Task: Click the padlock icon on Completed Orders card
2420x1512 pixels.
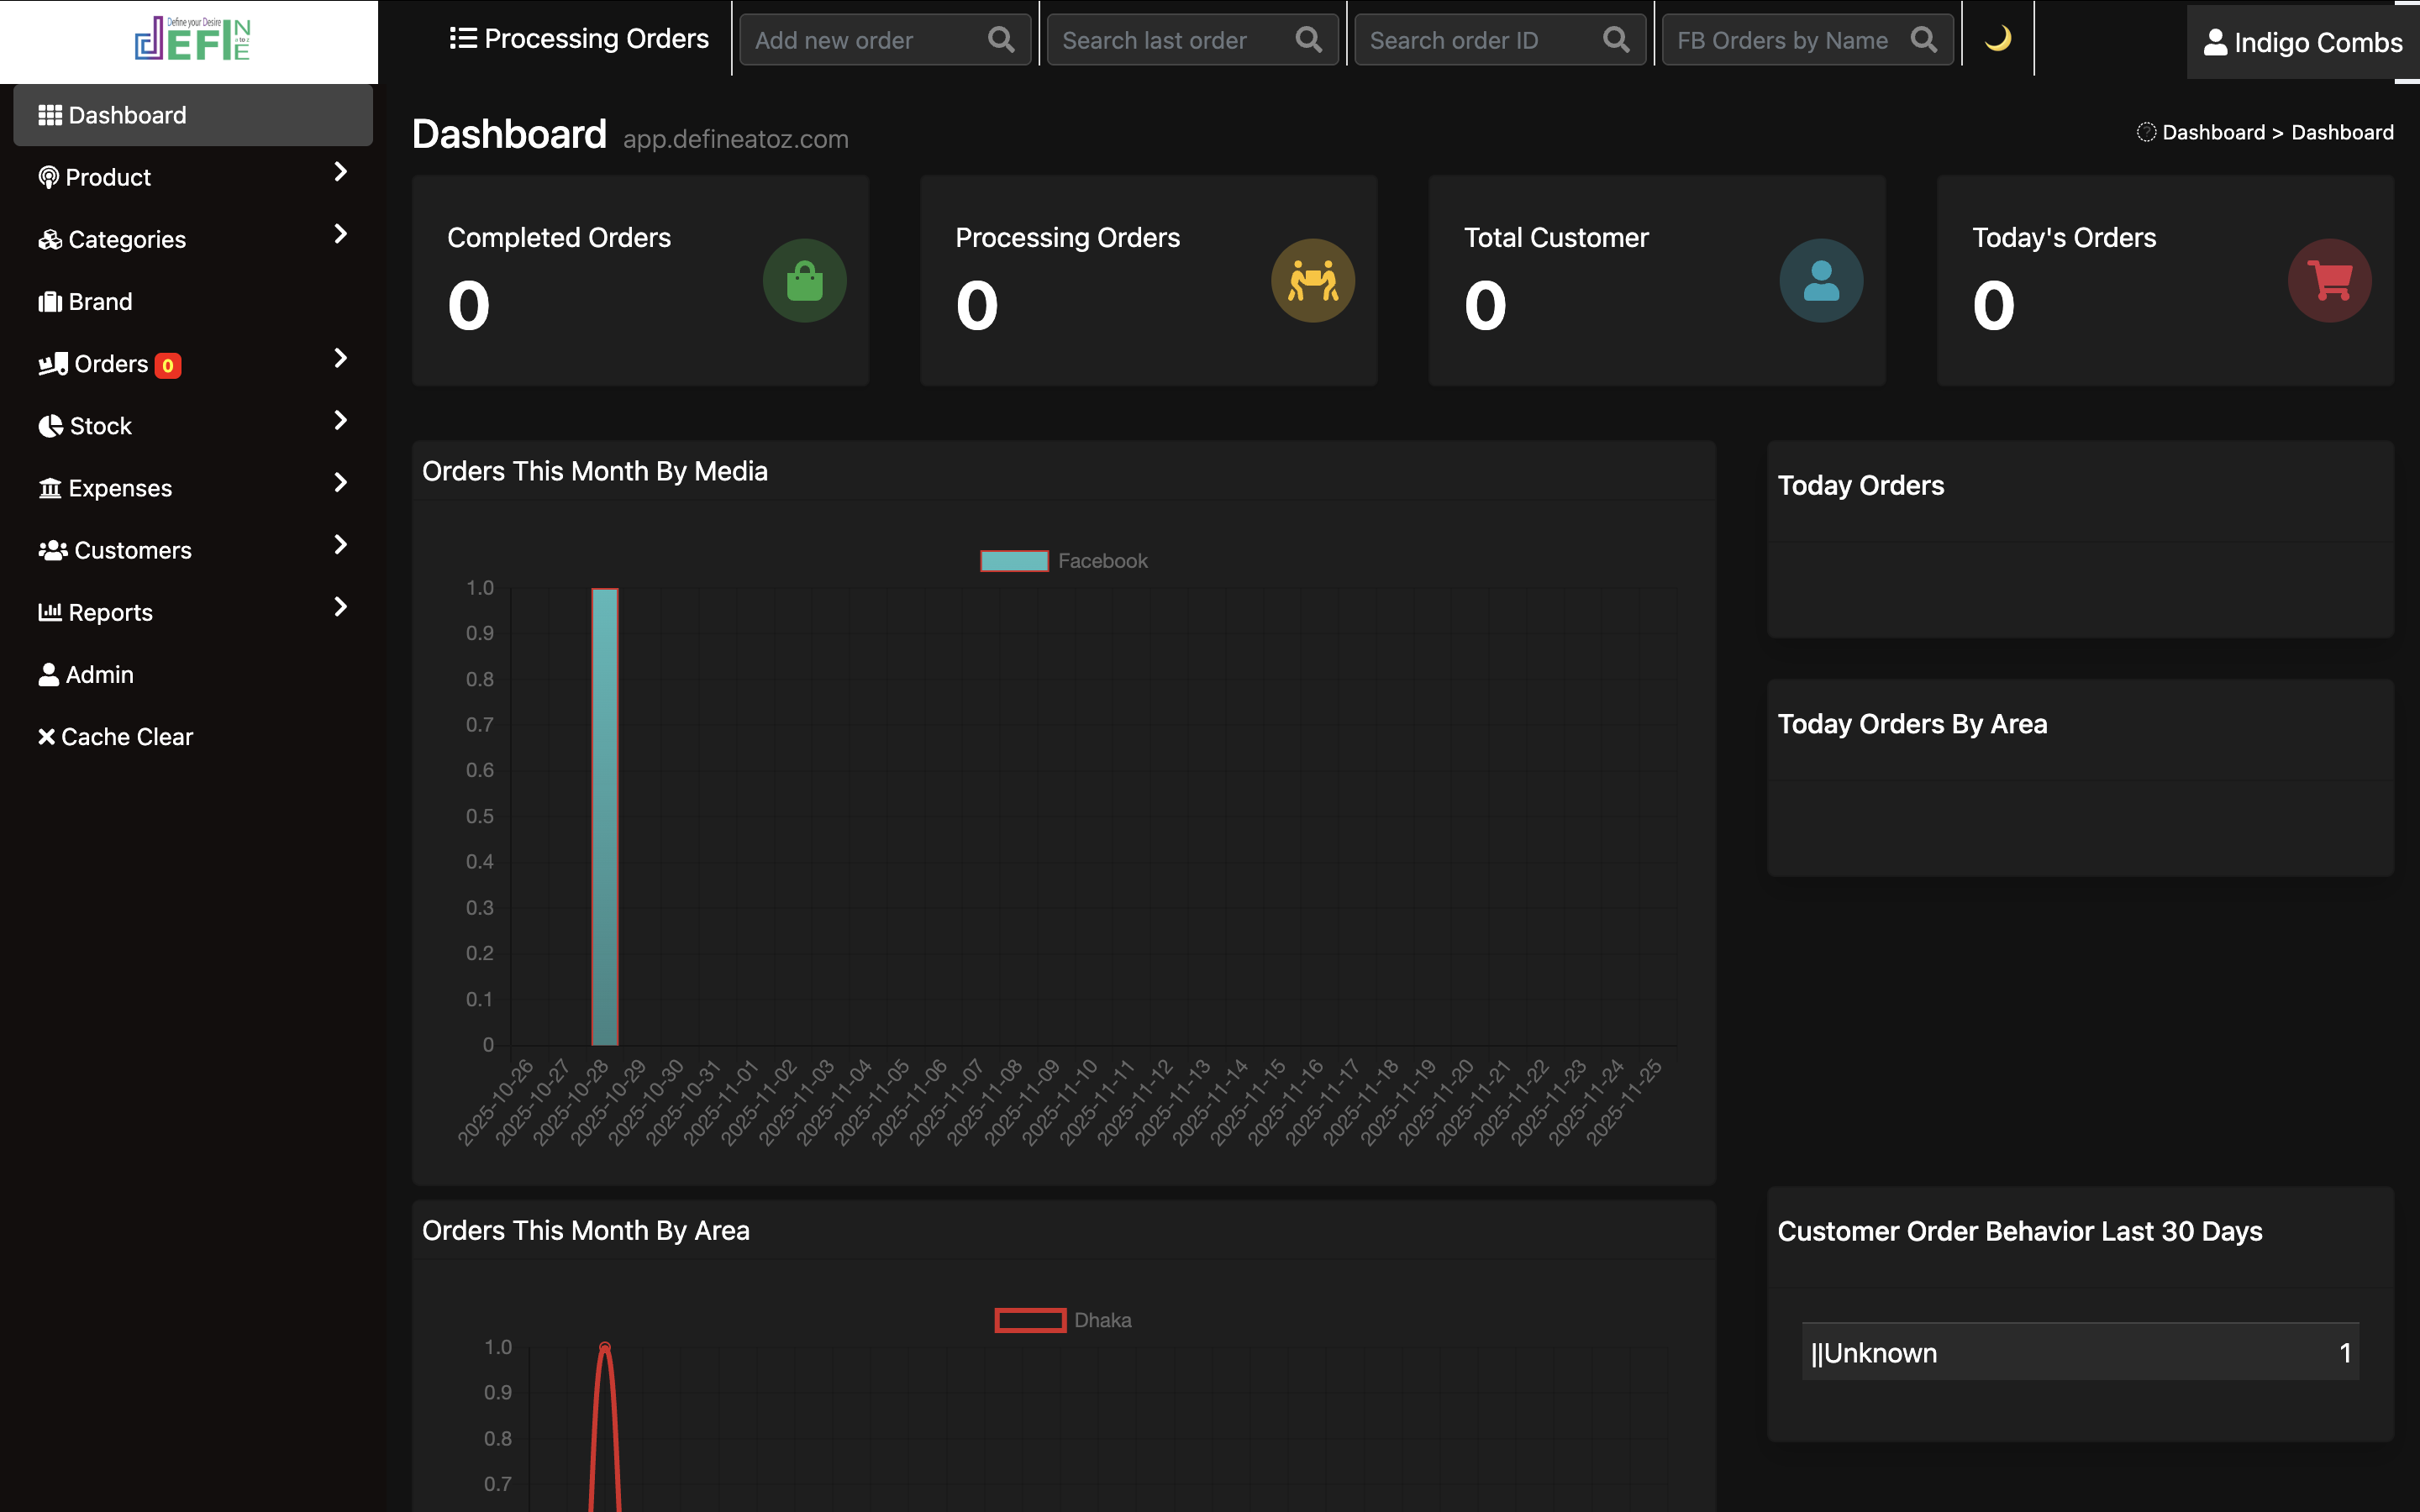Action: click(804, 281)
